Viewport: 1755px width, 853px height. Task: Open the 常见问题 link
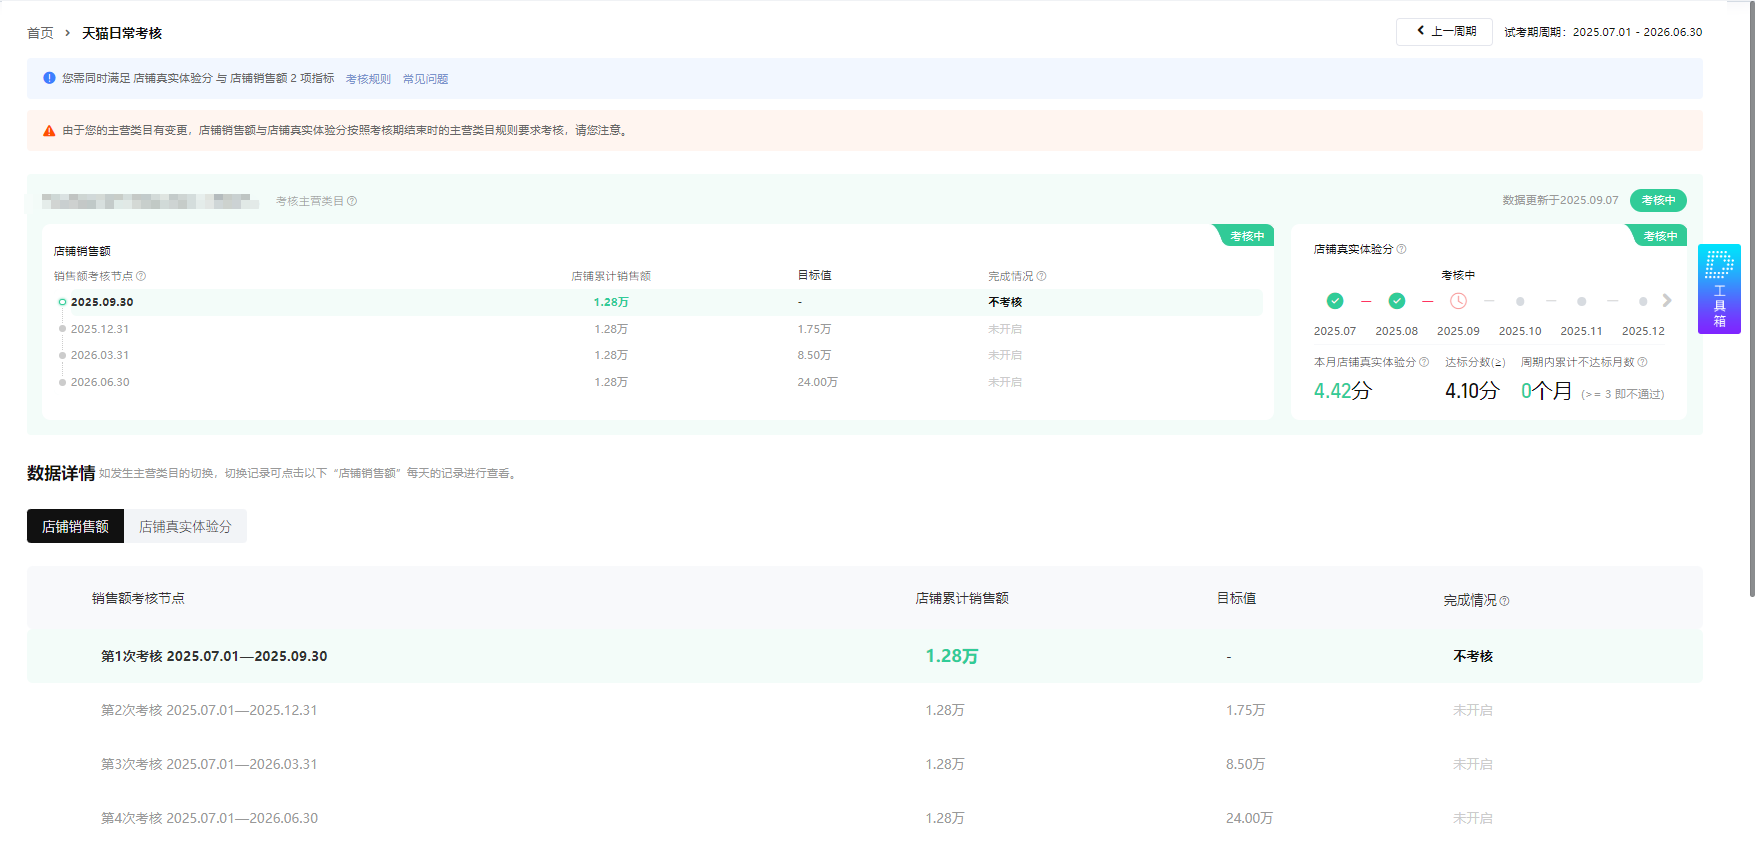(425, 79)
